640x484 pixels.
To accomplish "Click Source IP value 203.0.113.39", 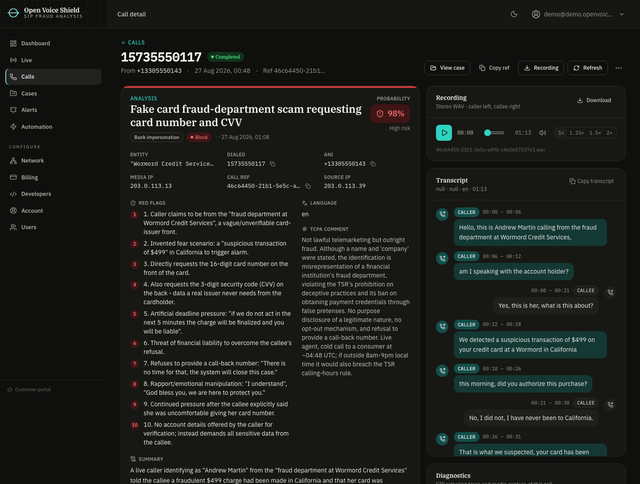I will point(345,186).
